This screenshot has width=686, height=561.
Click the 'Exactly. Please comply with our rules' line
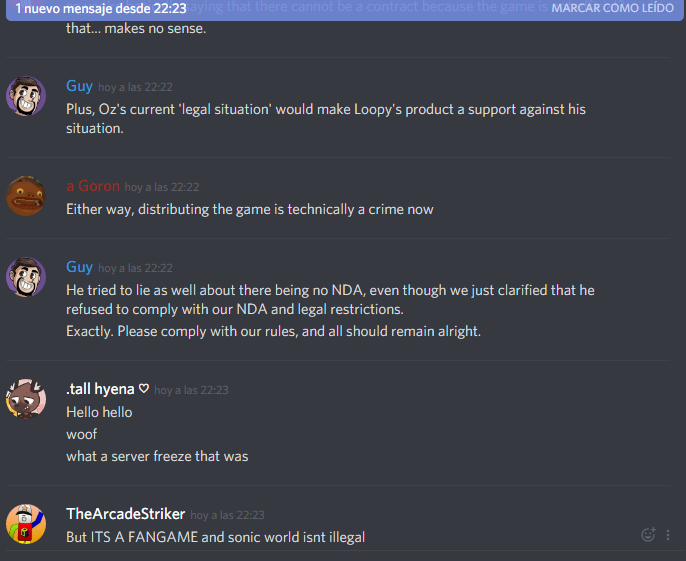point(273,331)
